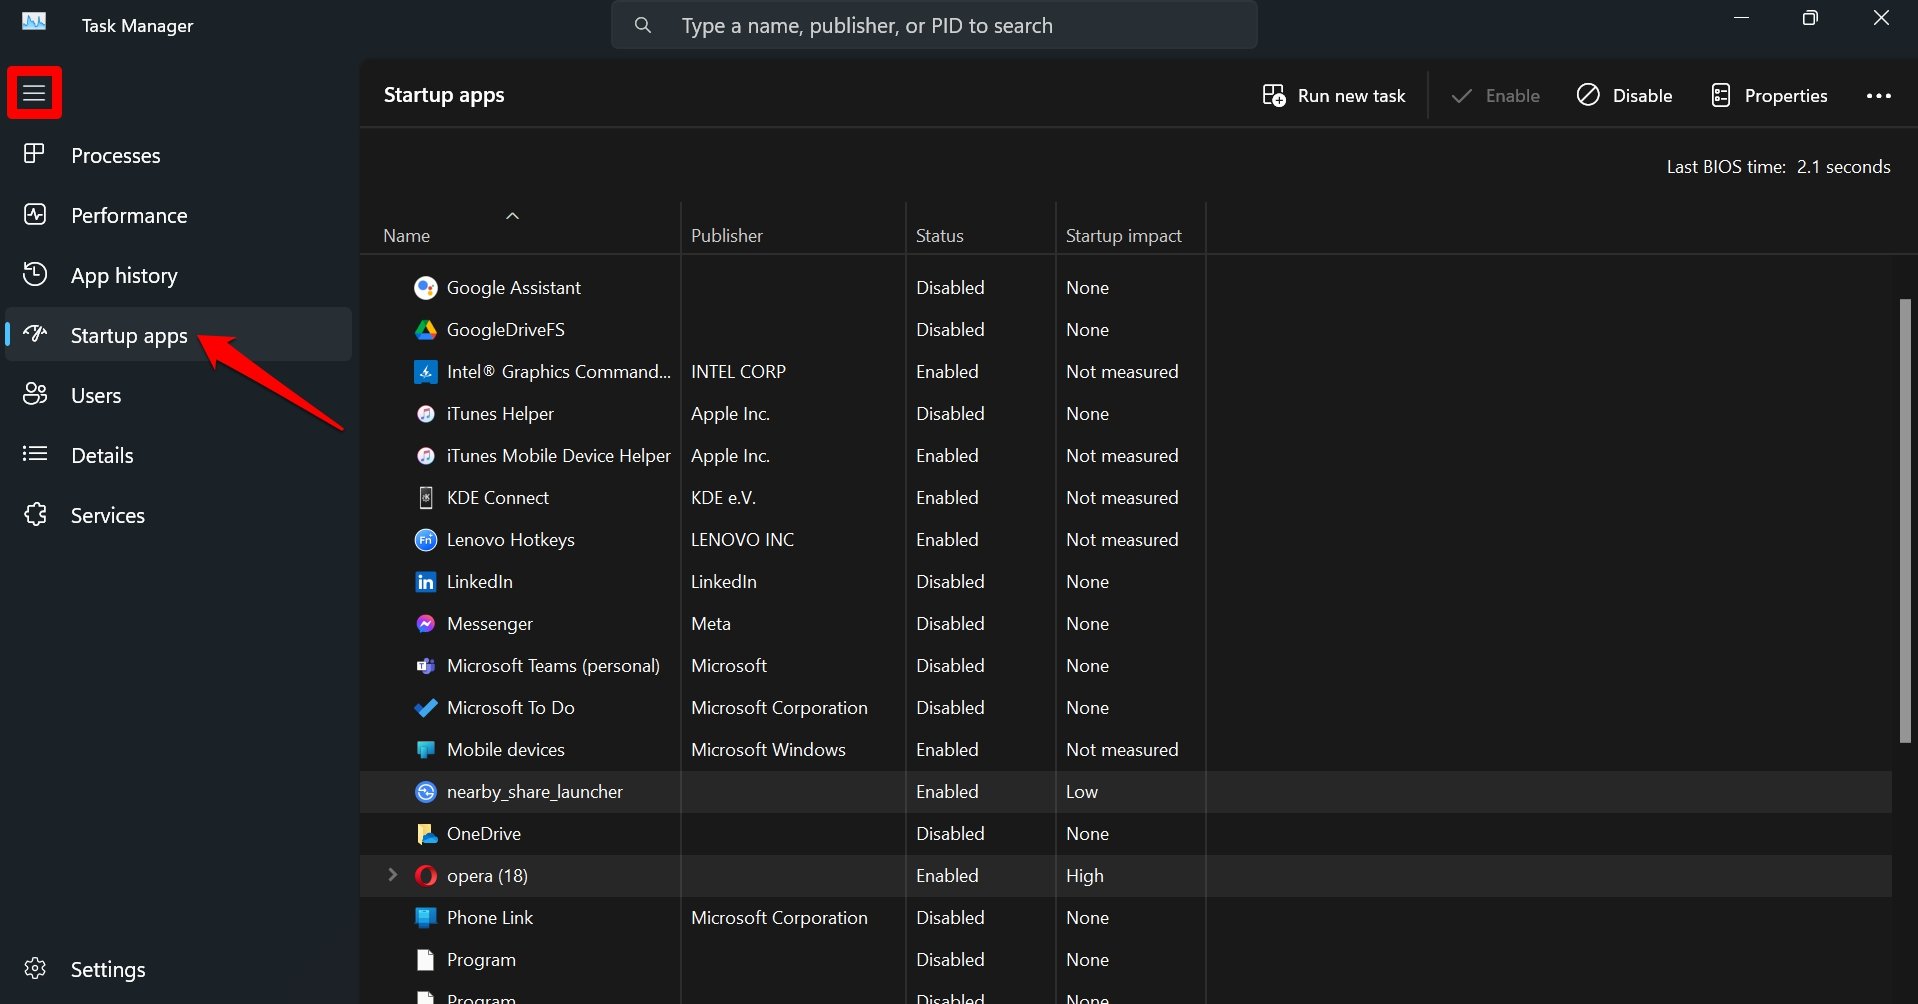Open Properties of the selected app
The image size is (1918, 1004).
coord(1769,95)
